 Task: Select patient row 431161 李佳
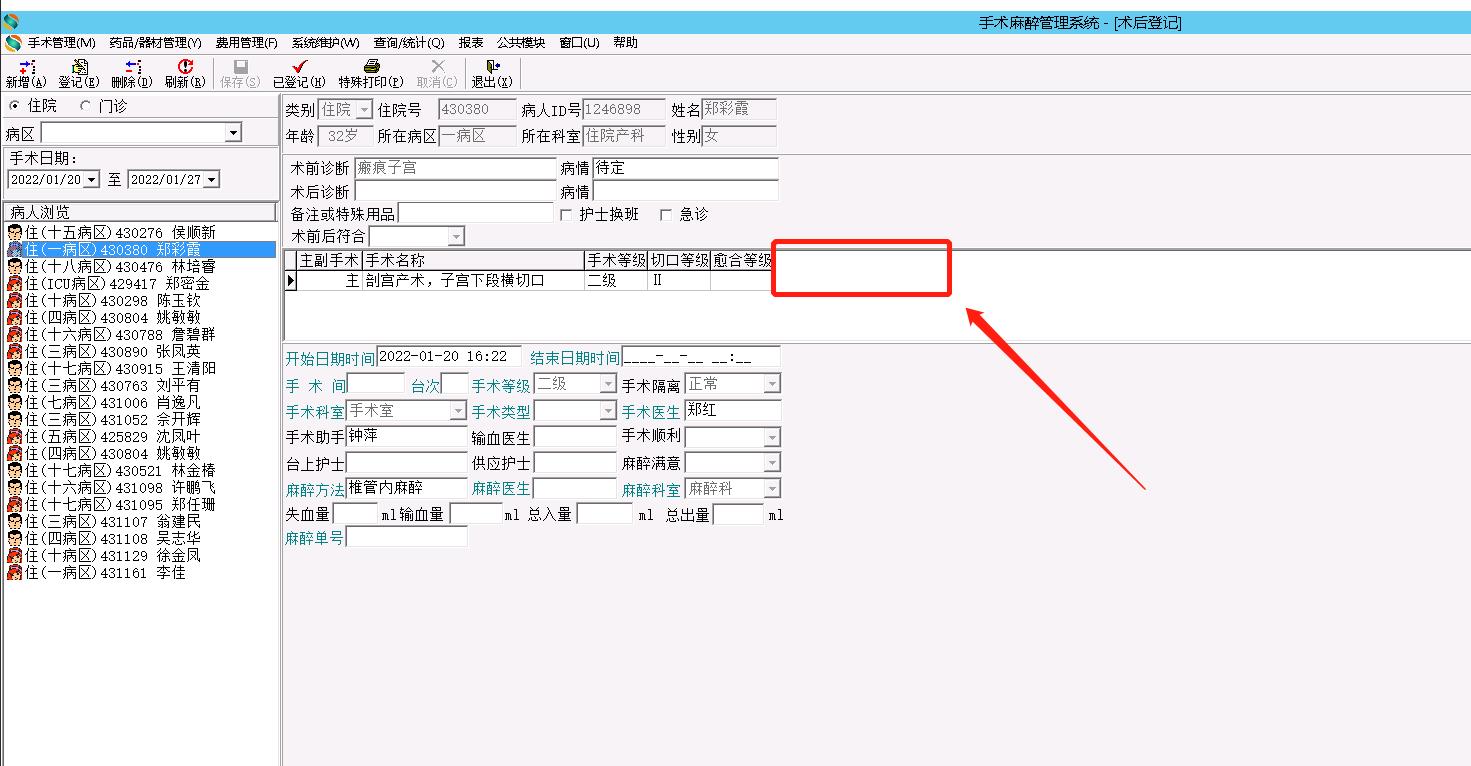[x=140, y=573]
